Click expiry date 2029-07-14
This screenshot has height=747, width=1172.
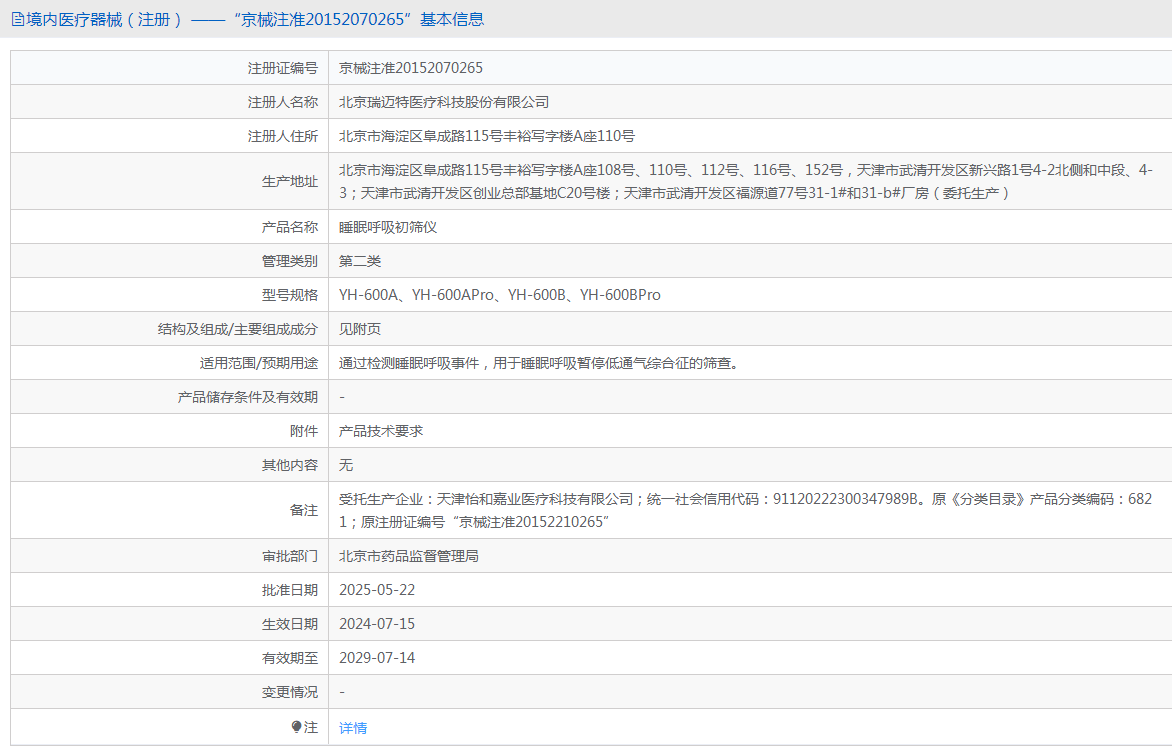(377, 658)
